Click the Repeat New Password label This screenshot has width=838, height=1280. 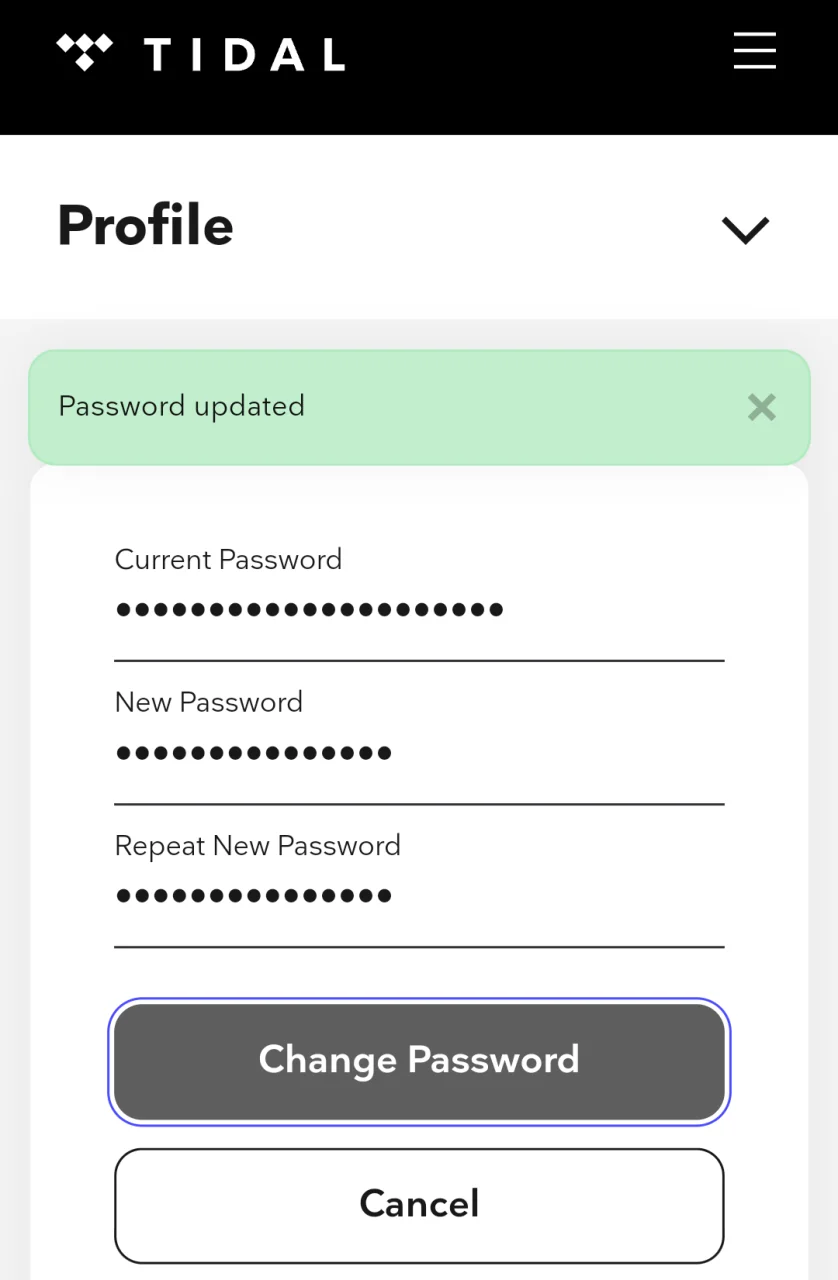258,846
